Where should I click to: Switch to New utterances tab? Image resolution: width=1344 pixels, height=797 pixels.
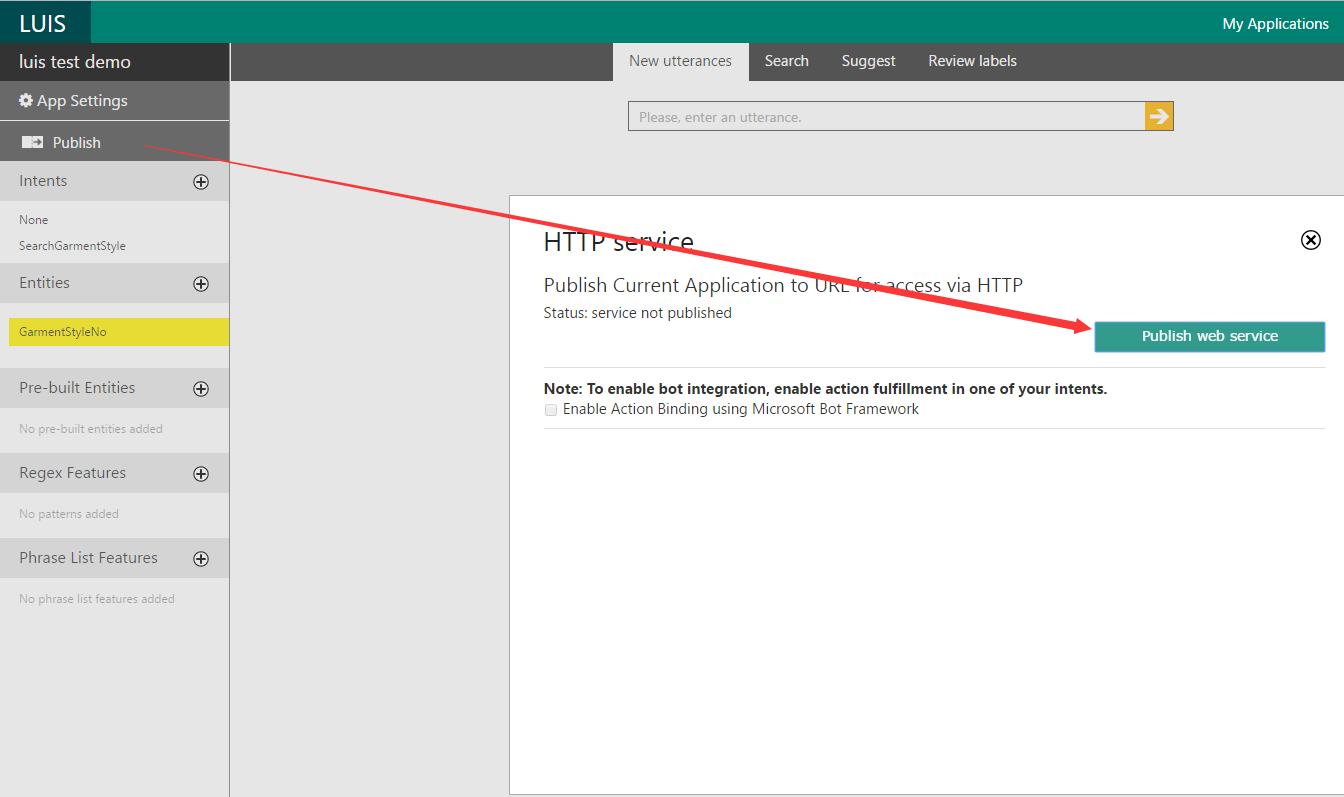(680, 61)
